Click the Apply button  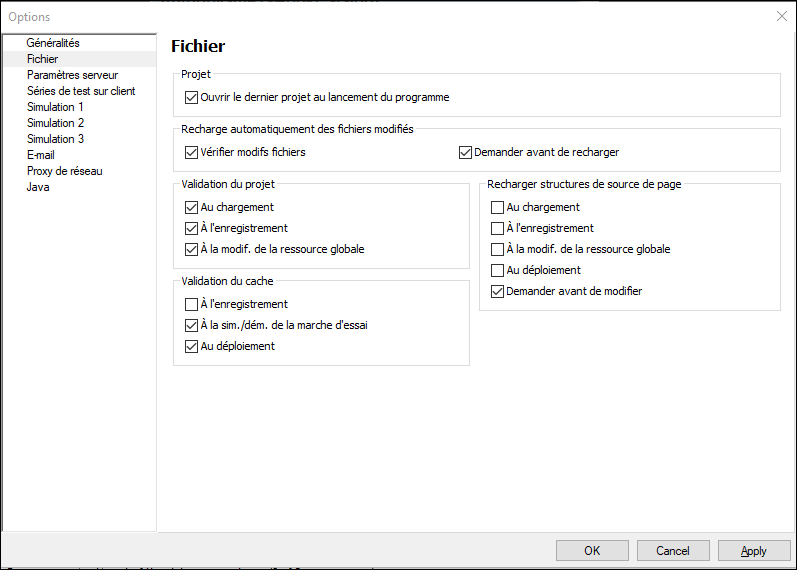pos(754,551)
